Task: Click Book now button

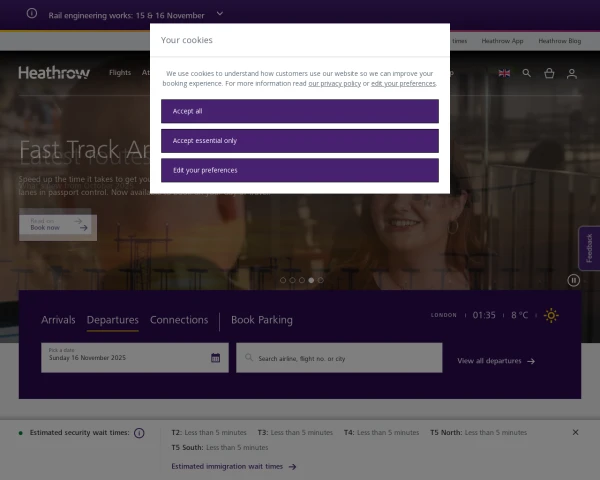Action: pos(58,228)
